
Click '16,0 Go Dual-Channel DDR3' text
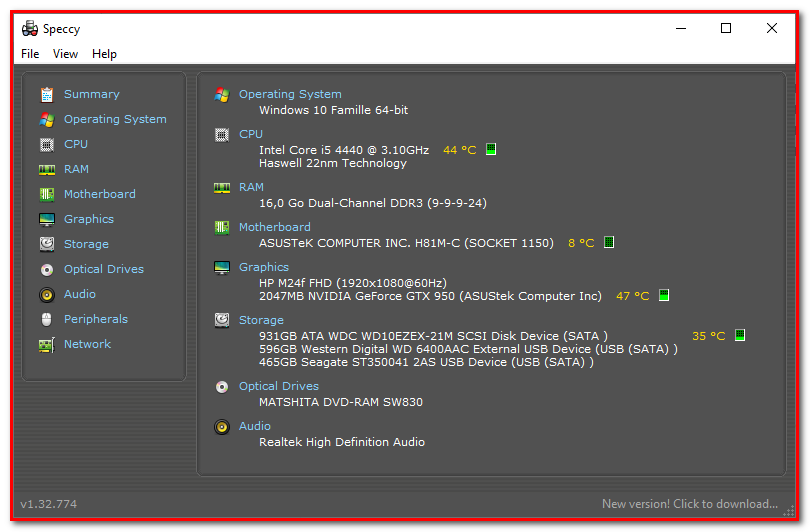click(340, 203)
